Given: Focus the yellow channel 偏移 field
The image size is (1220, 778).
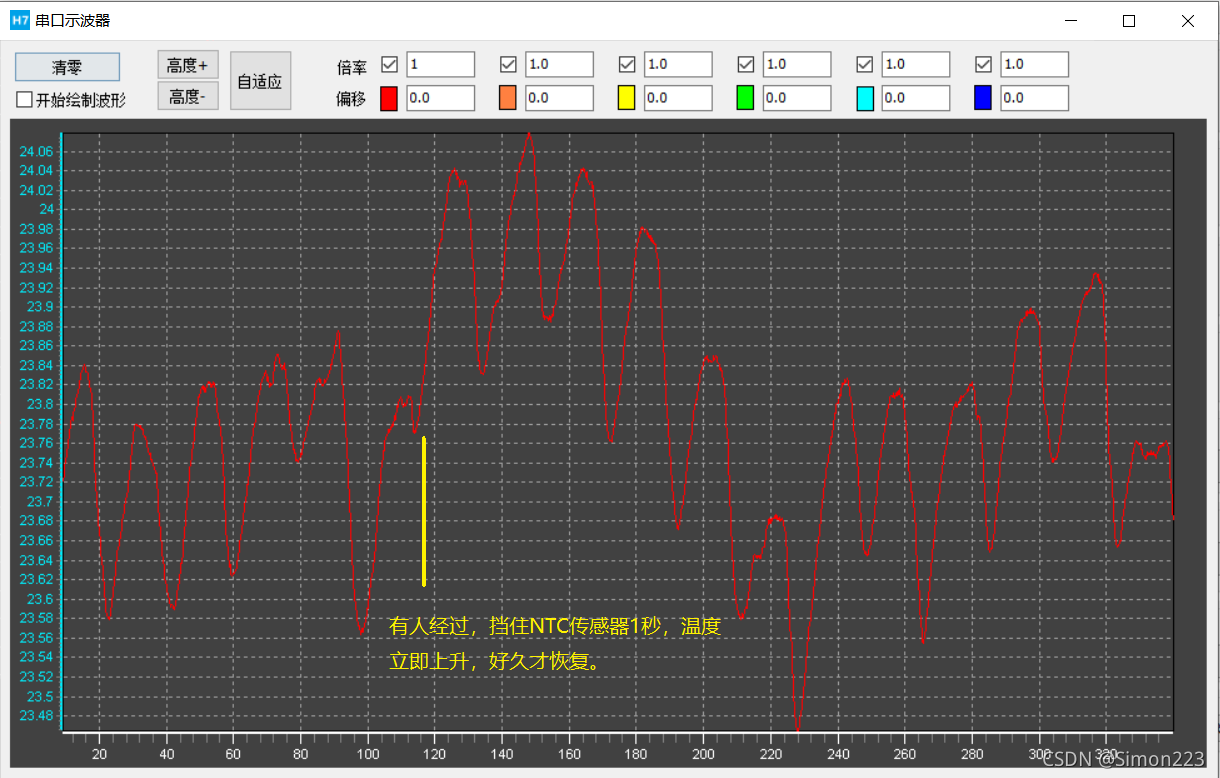Looking at the screenshot, I should tap(678, 98).
